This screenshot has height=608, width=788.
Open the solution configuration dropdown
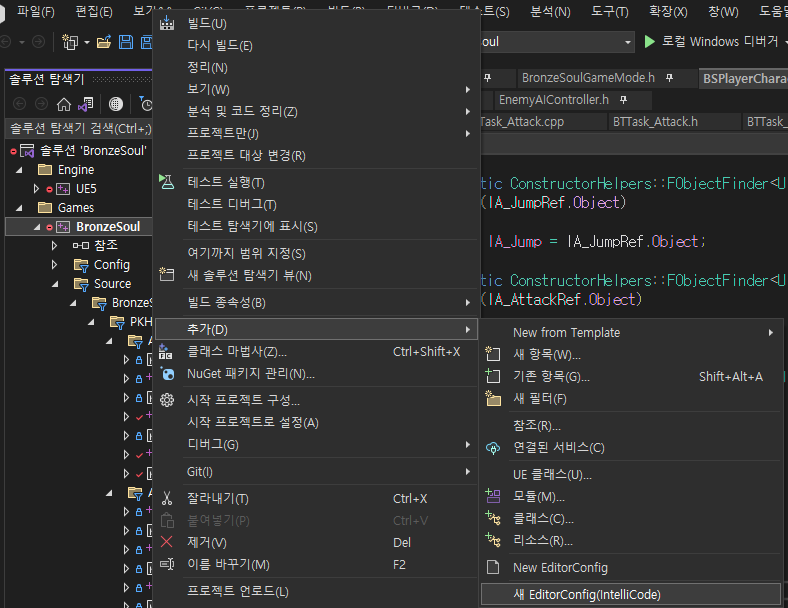coord(628,42)
